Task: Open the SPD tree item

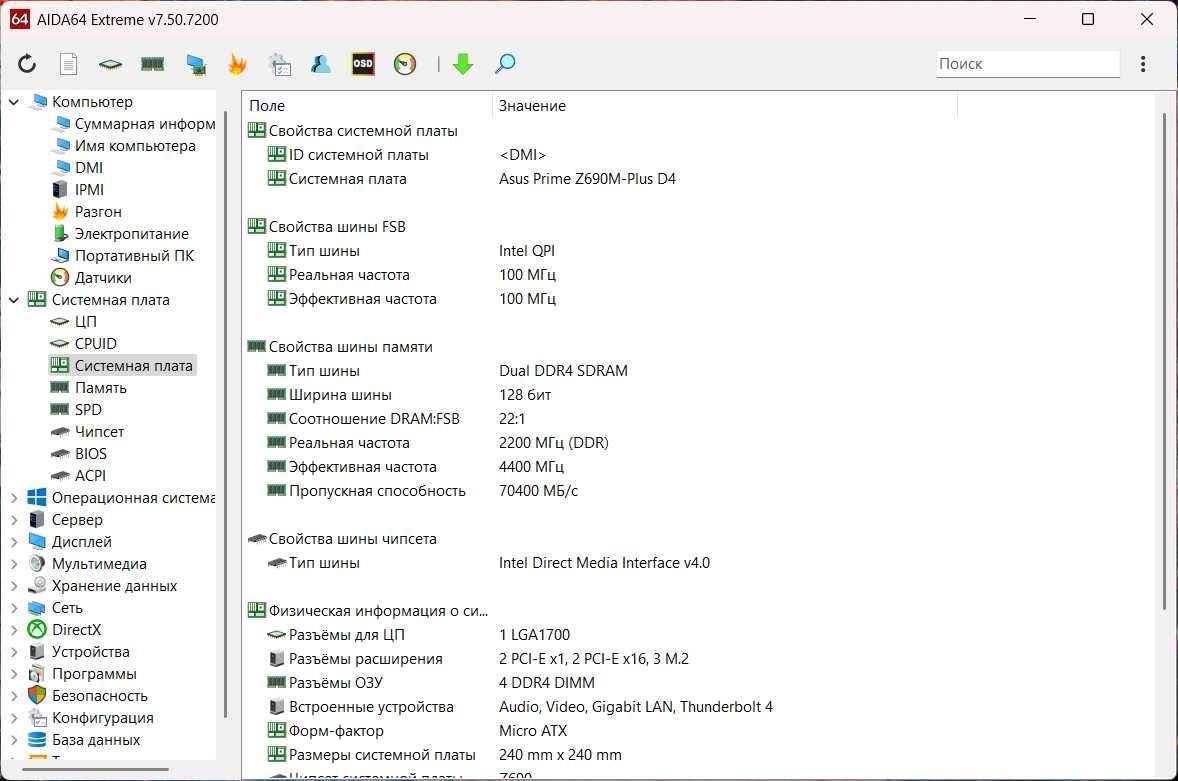Action: [x=88, y=409]
